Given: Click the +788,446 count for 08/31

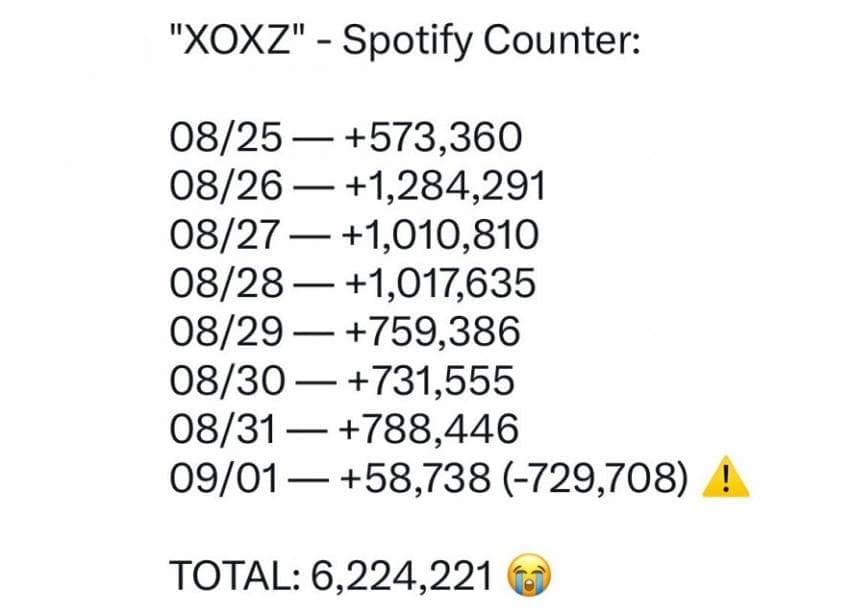Looking at the screenshot, I should (429, 429).
